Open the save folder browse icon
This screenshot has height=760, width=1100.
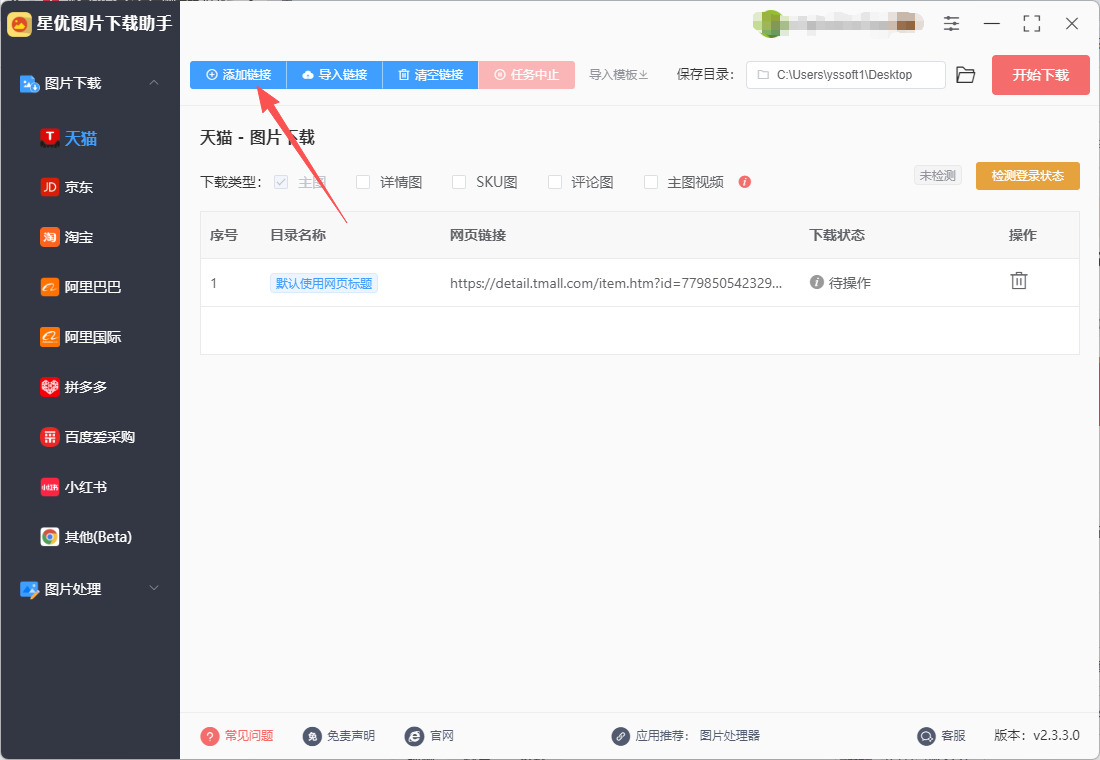pos(966,75)
